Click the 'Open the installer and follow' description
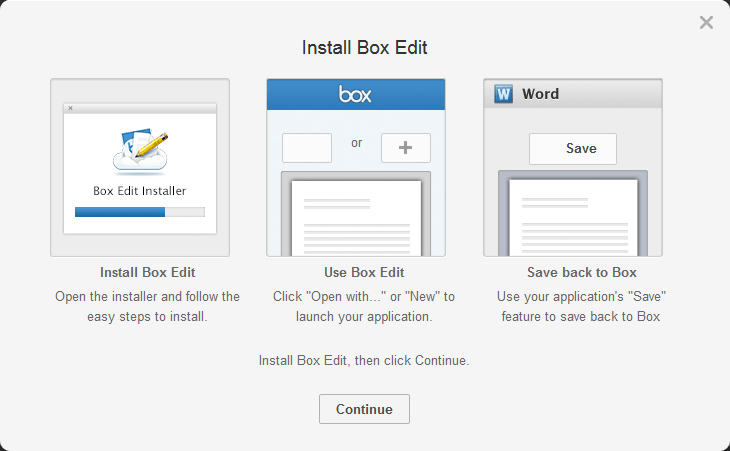The height and width of the screenshot is (451, 730). point(147,306)
